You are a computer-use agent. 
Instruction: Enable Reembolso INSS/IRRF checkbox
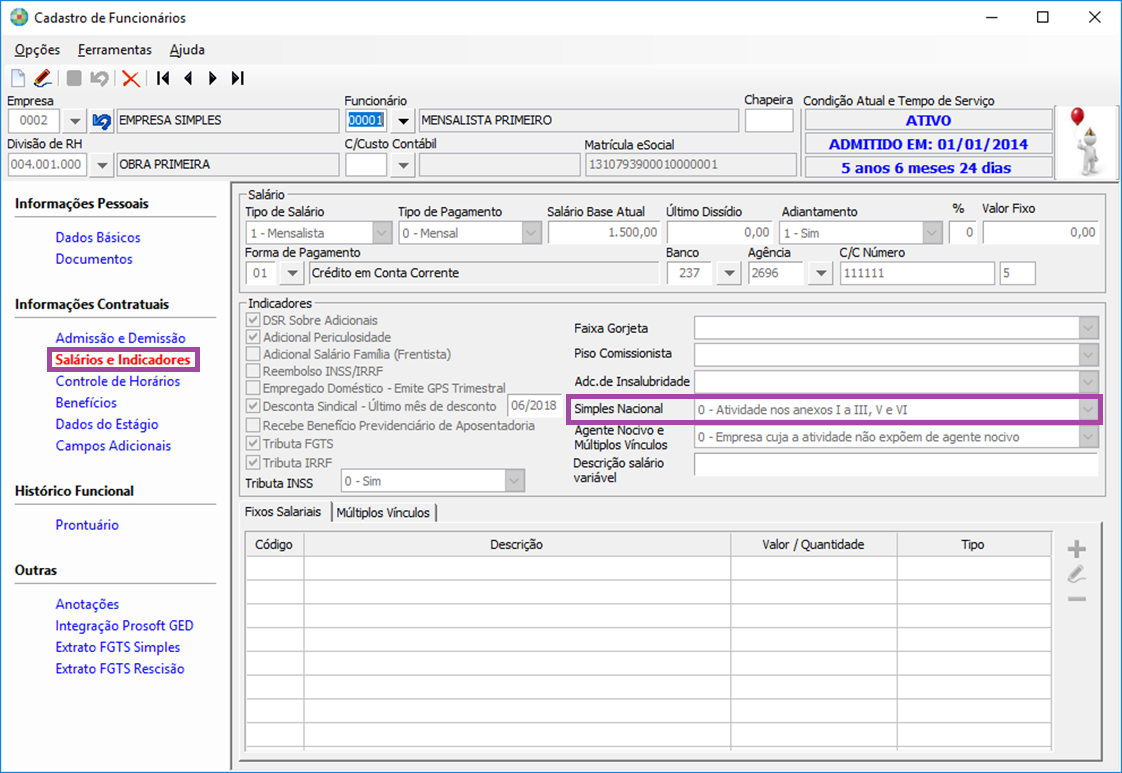point(252,370)
